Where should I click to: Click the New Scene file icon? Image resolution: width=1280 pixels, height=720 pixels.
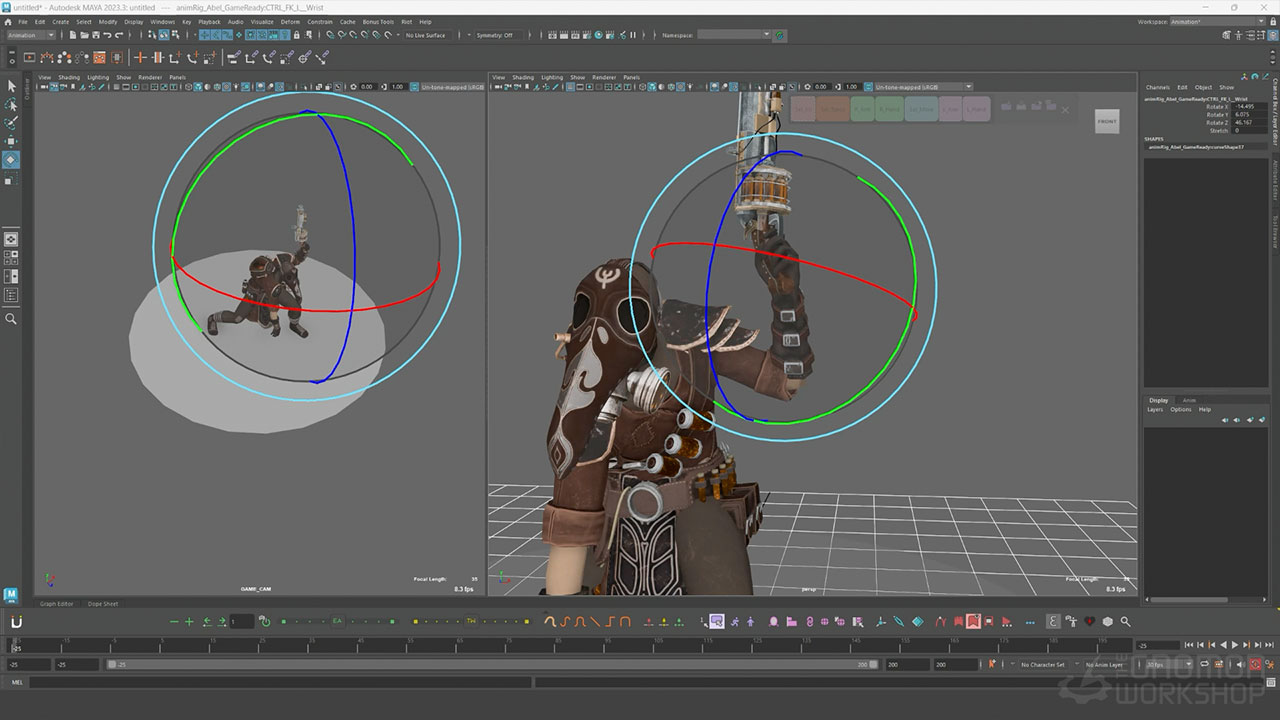[x=73, y=35]
